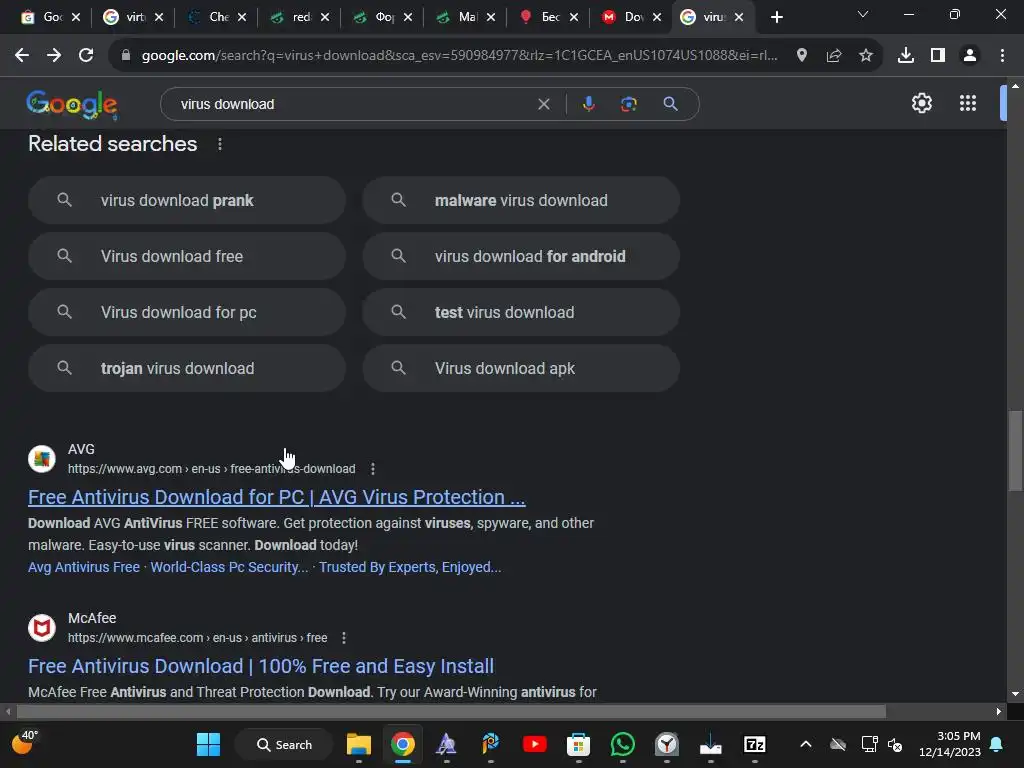Open Google apps grid

pos(968,103)
